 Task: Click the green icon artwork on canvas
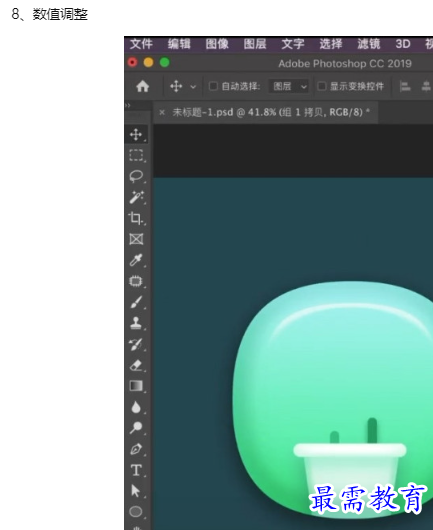(x=333, y=399)
